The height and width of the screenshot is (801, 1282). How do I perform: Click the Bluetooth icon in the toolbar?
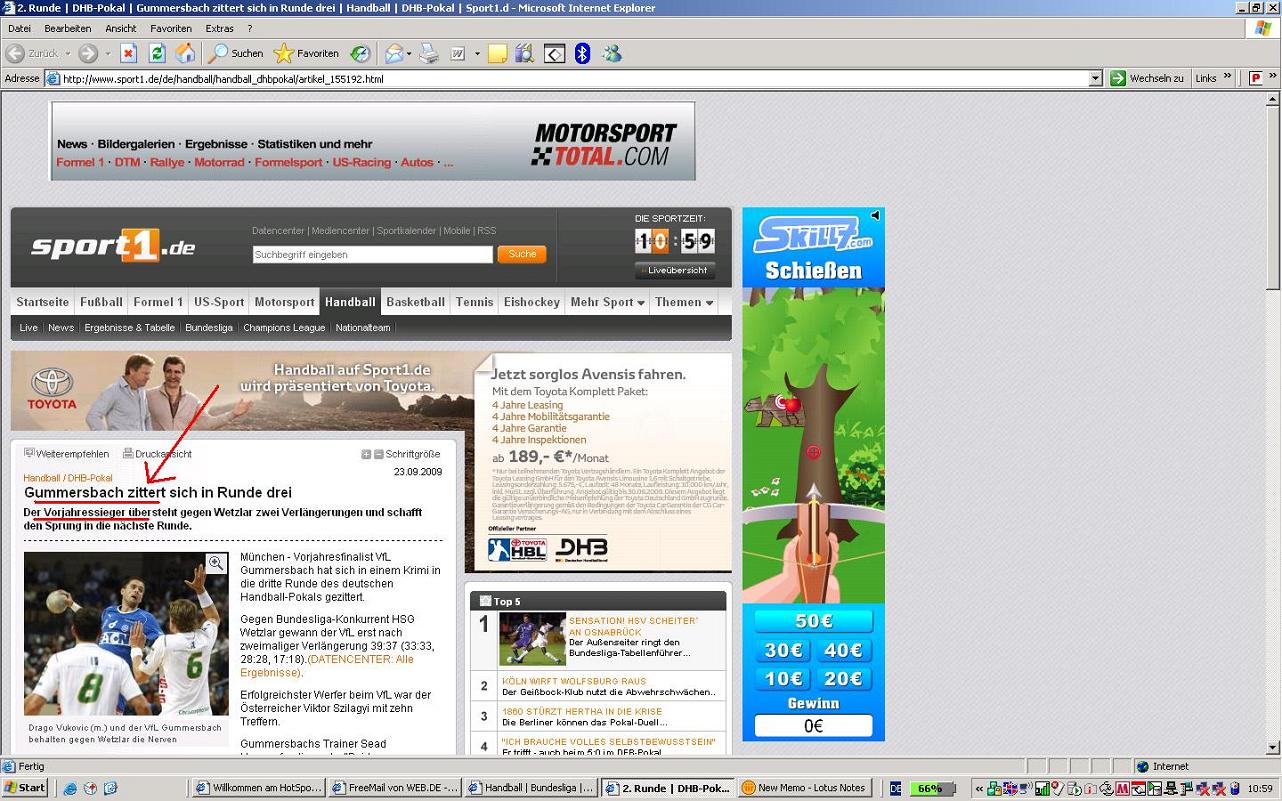point(583,53)
